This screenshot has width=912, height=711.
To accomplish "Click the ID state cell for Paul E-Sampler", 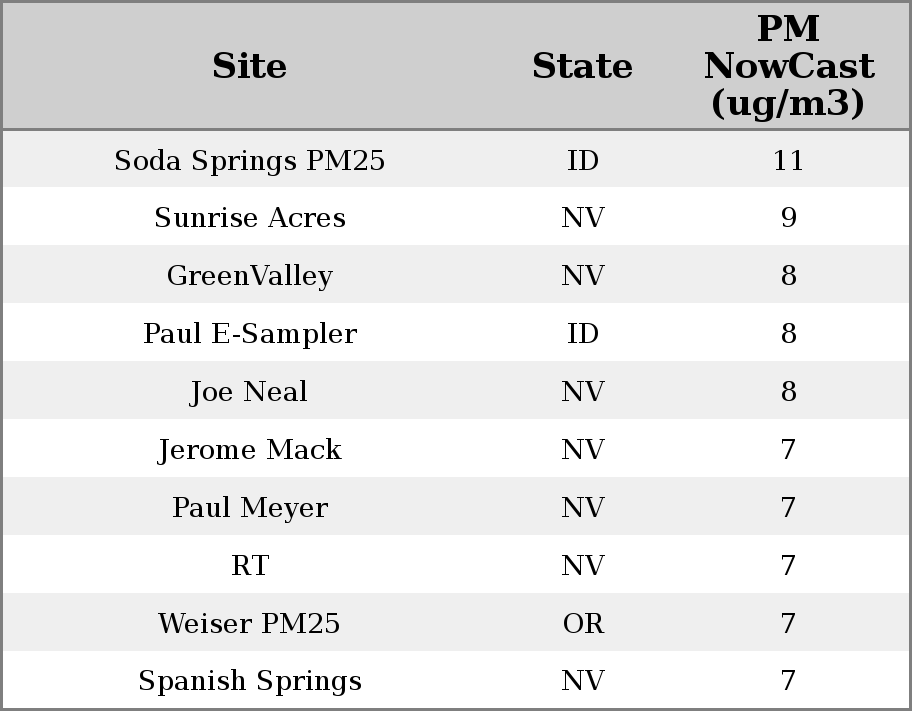I will (583, 334).
